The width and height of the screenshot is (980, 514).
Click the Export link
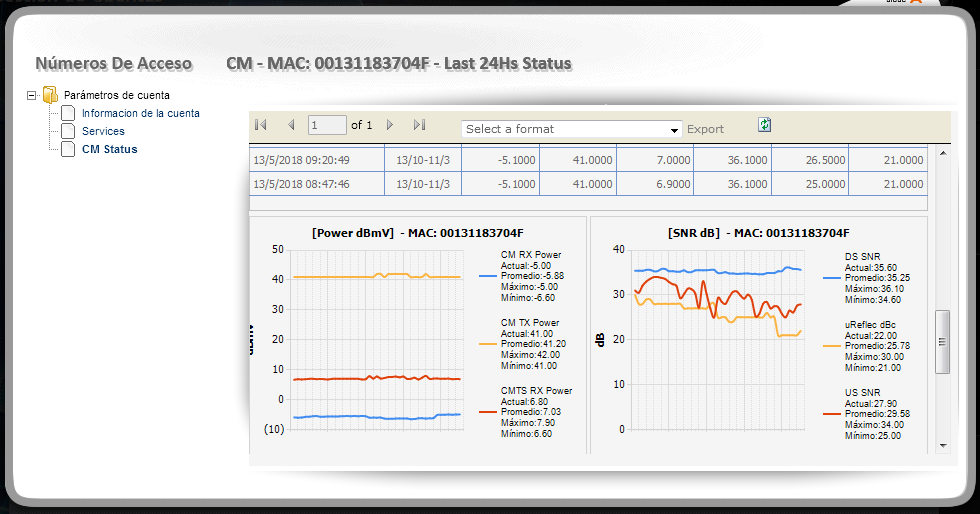pos(705,129)
